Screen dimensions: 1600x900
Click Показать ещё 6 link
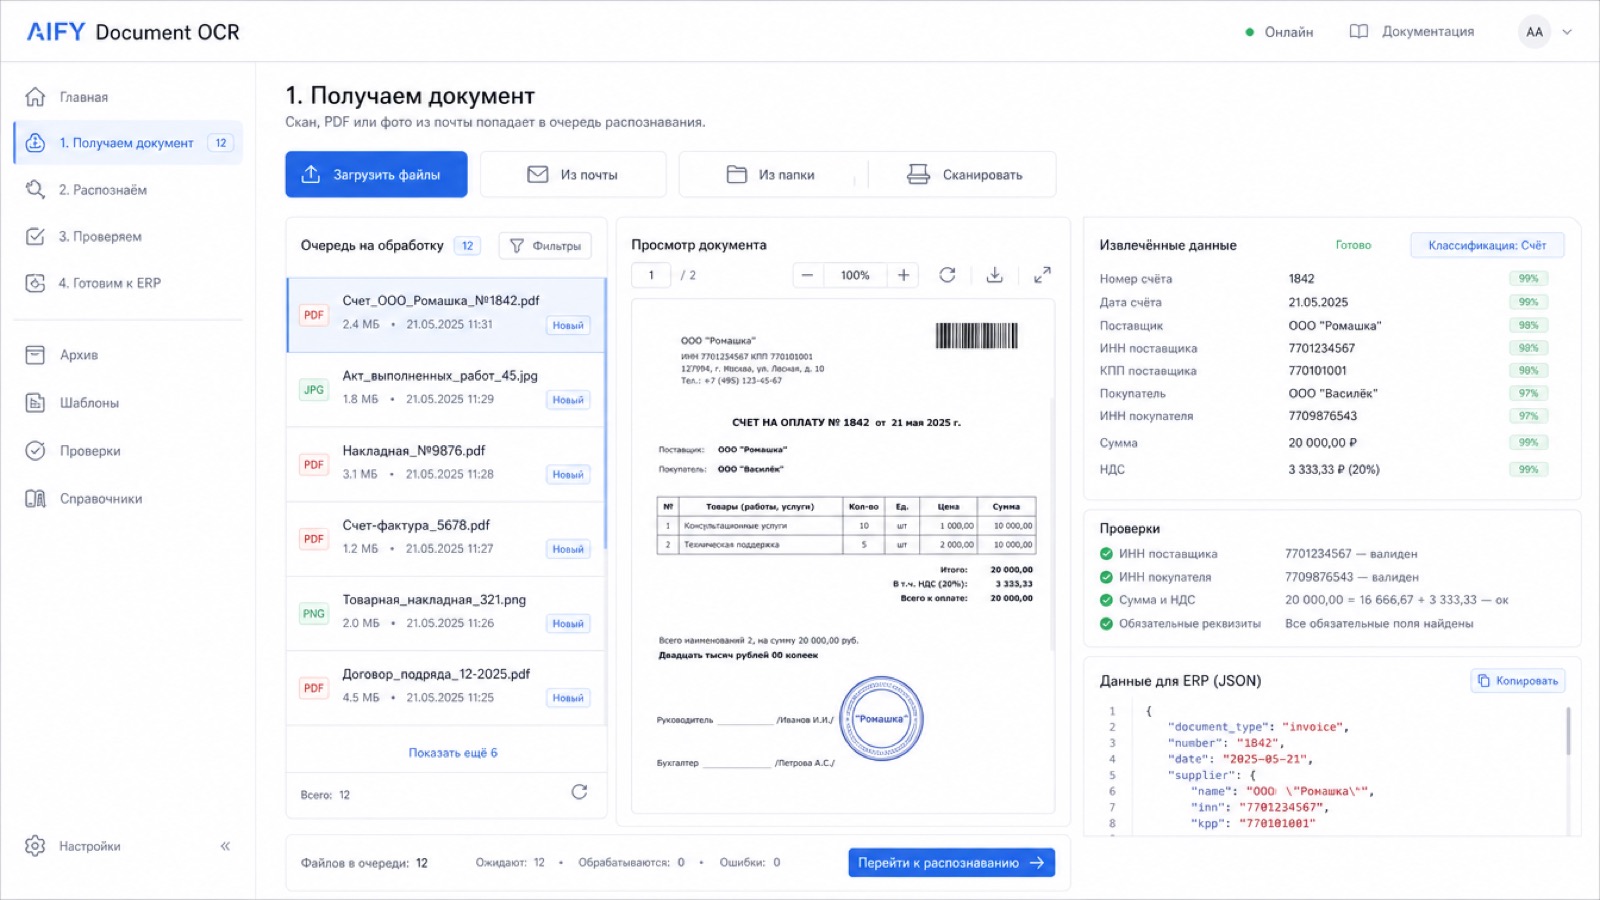(x=452, y=753)
